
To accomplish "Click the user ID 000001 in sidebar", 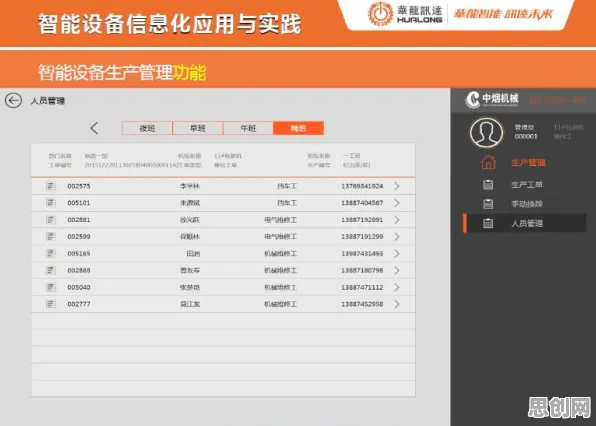I will pos(526,136).
